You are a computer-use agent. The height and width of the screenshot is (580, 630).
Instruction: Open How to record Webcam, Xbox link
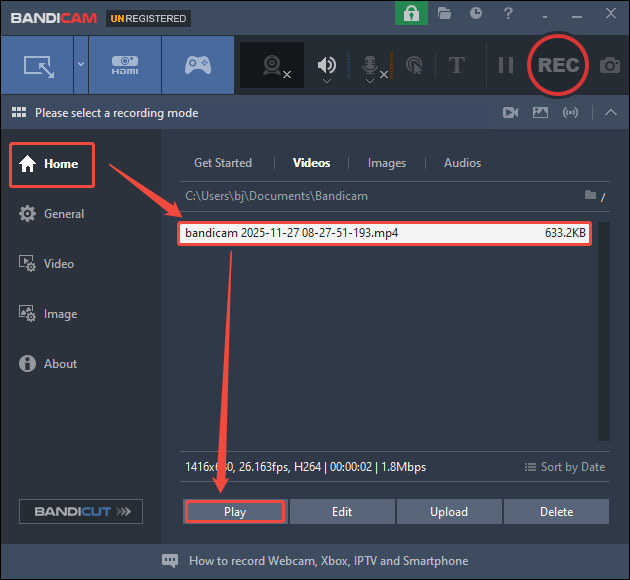pyautogui.click(x=329, y=561)
